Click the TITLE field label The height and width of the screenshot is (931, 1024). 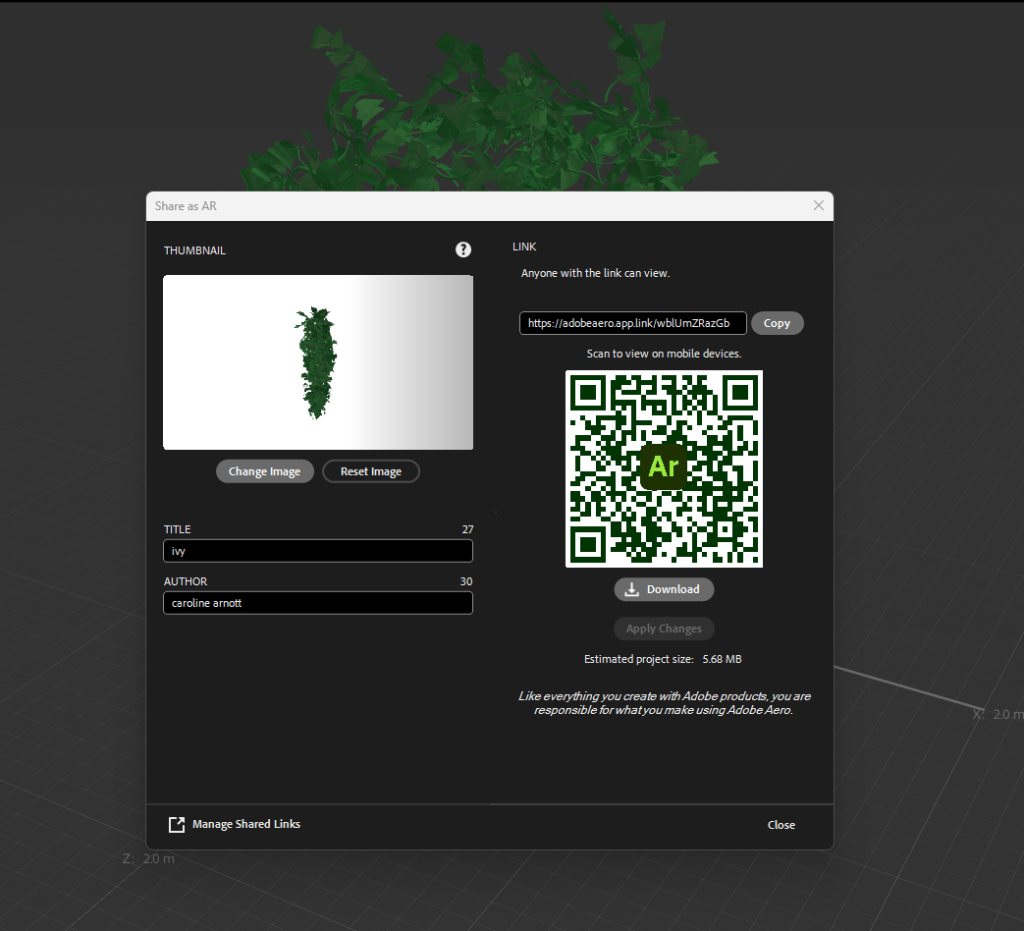click(x=177, y=529)
